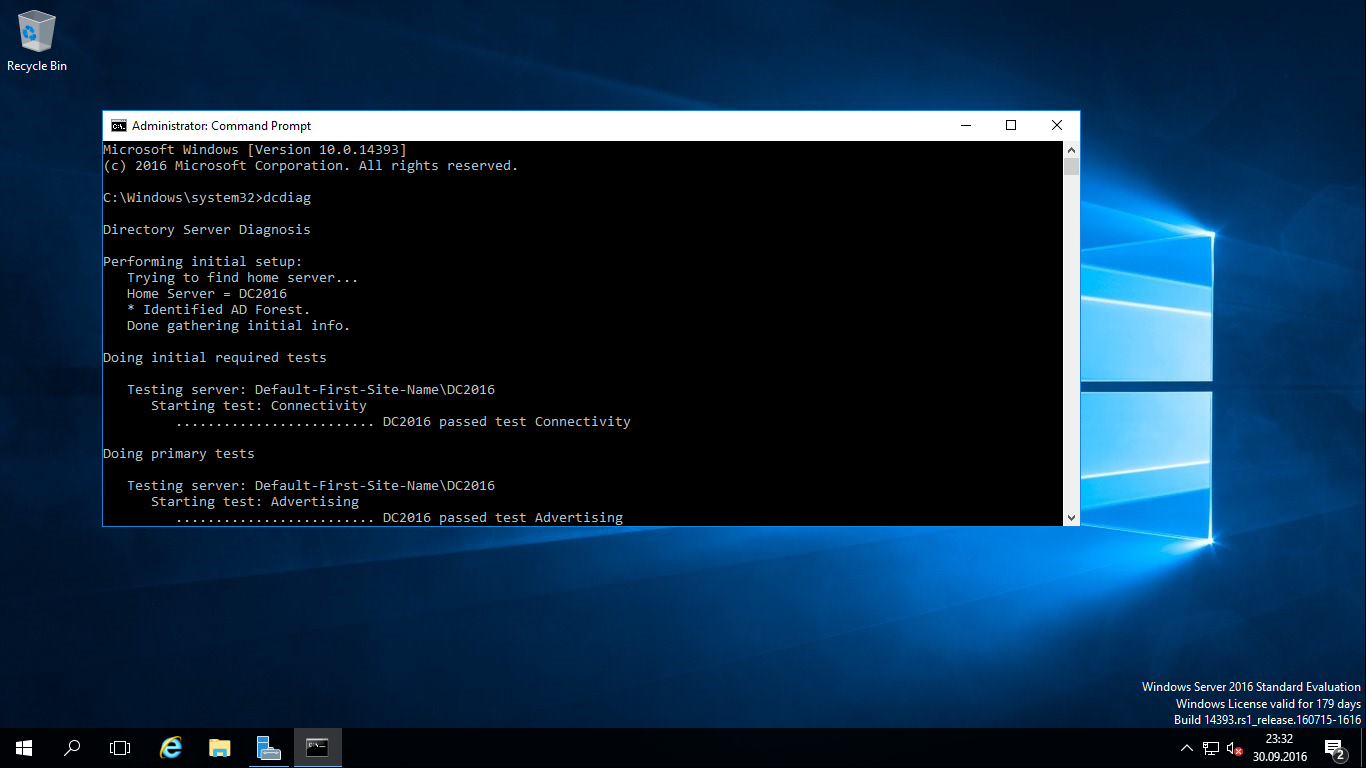Click the console vertical scrollbar thumb
Image resolution: width=1366 pixels, height=768 pixels.
pyautogui.click(x=1071, y=166)
